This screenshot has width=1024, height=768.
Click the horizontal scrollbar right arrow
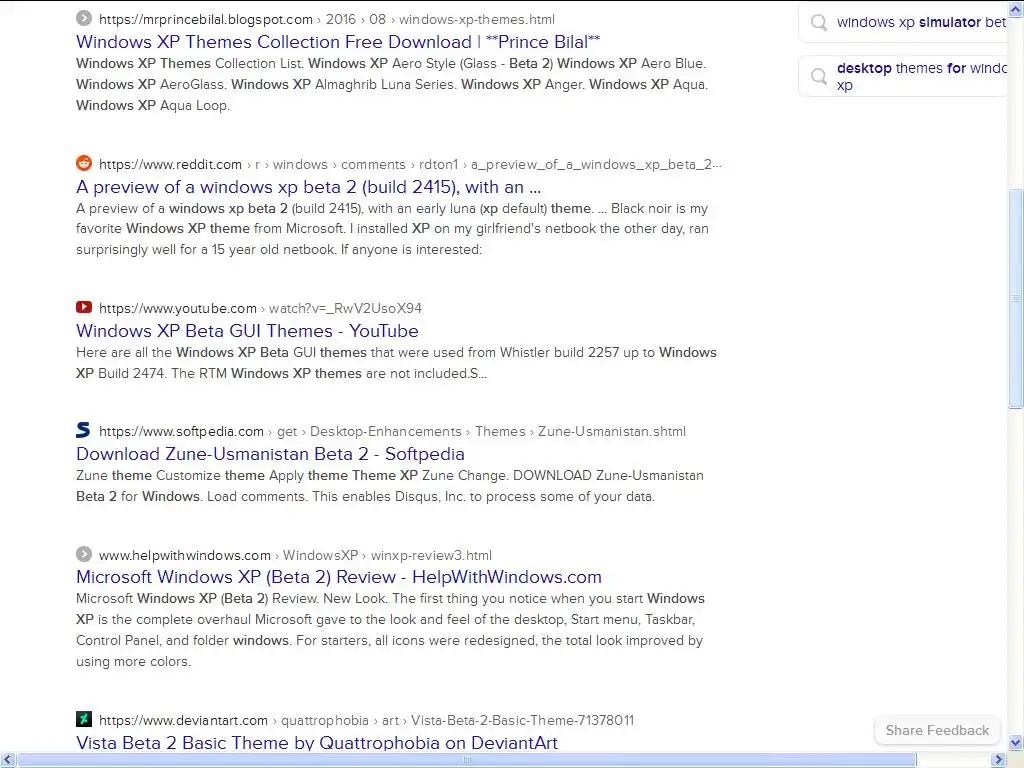999,760
